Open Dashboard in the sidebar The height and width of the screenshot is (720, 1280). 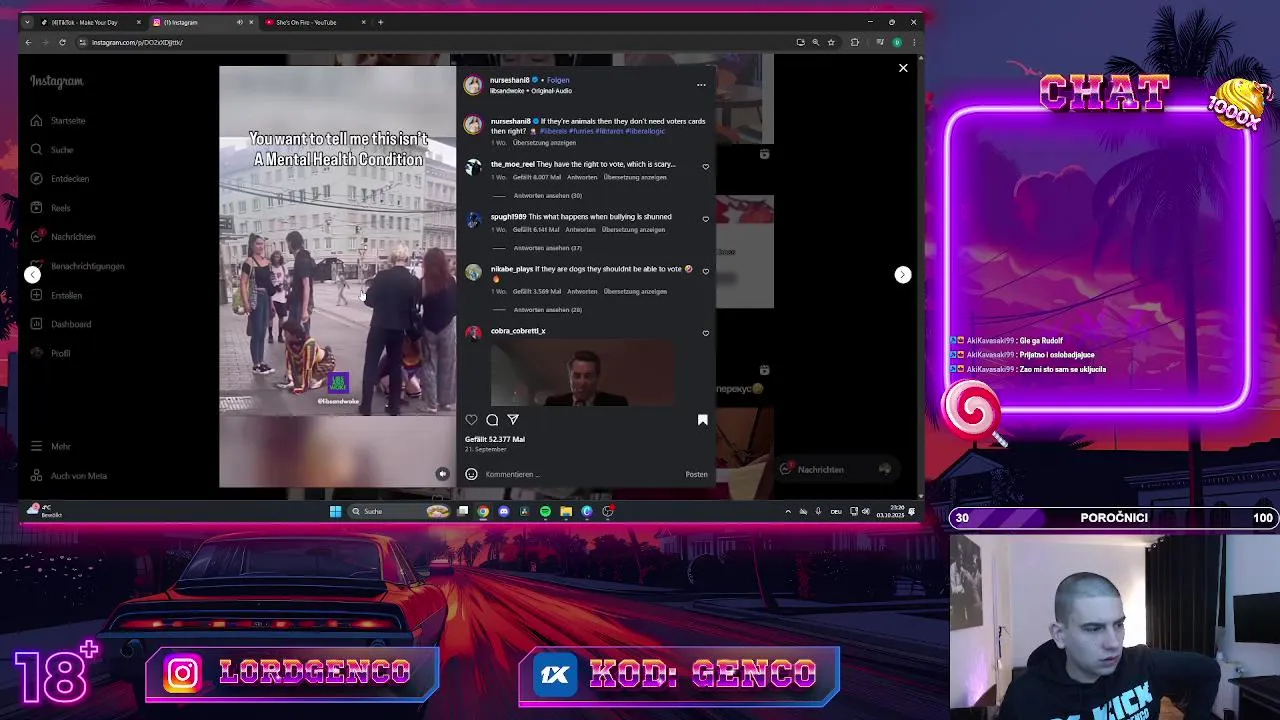[x=61, y=324]
